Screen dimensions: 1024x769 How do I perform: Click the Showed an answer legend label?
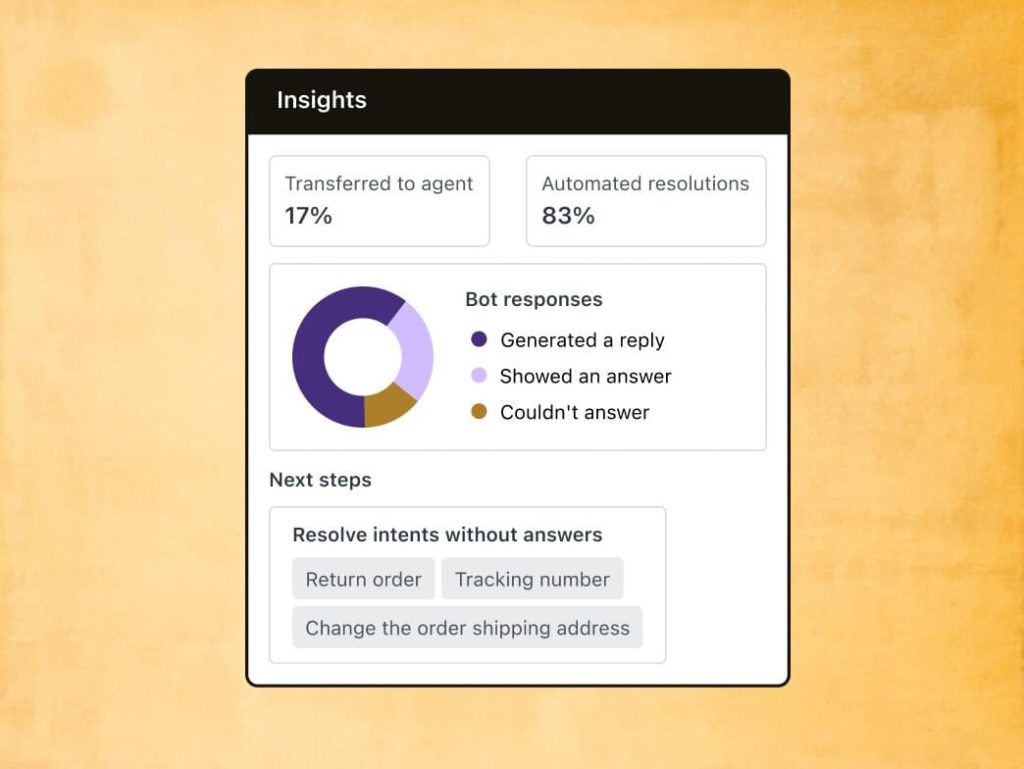(585, 376)
